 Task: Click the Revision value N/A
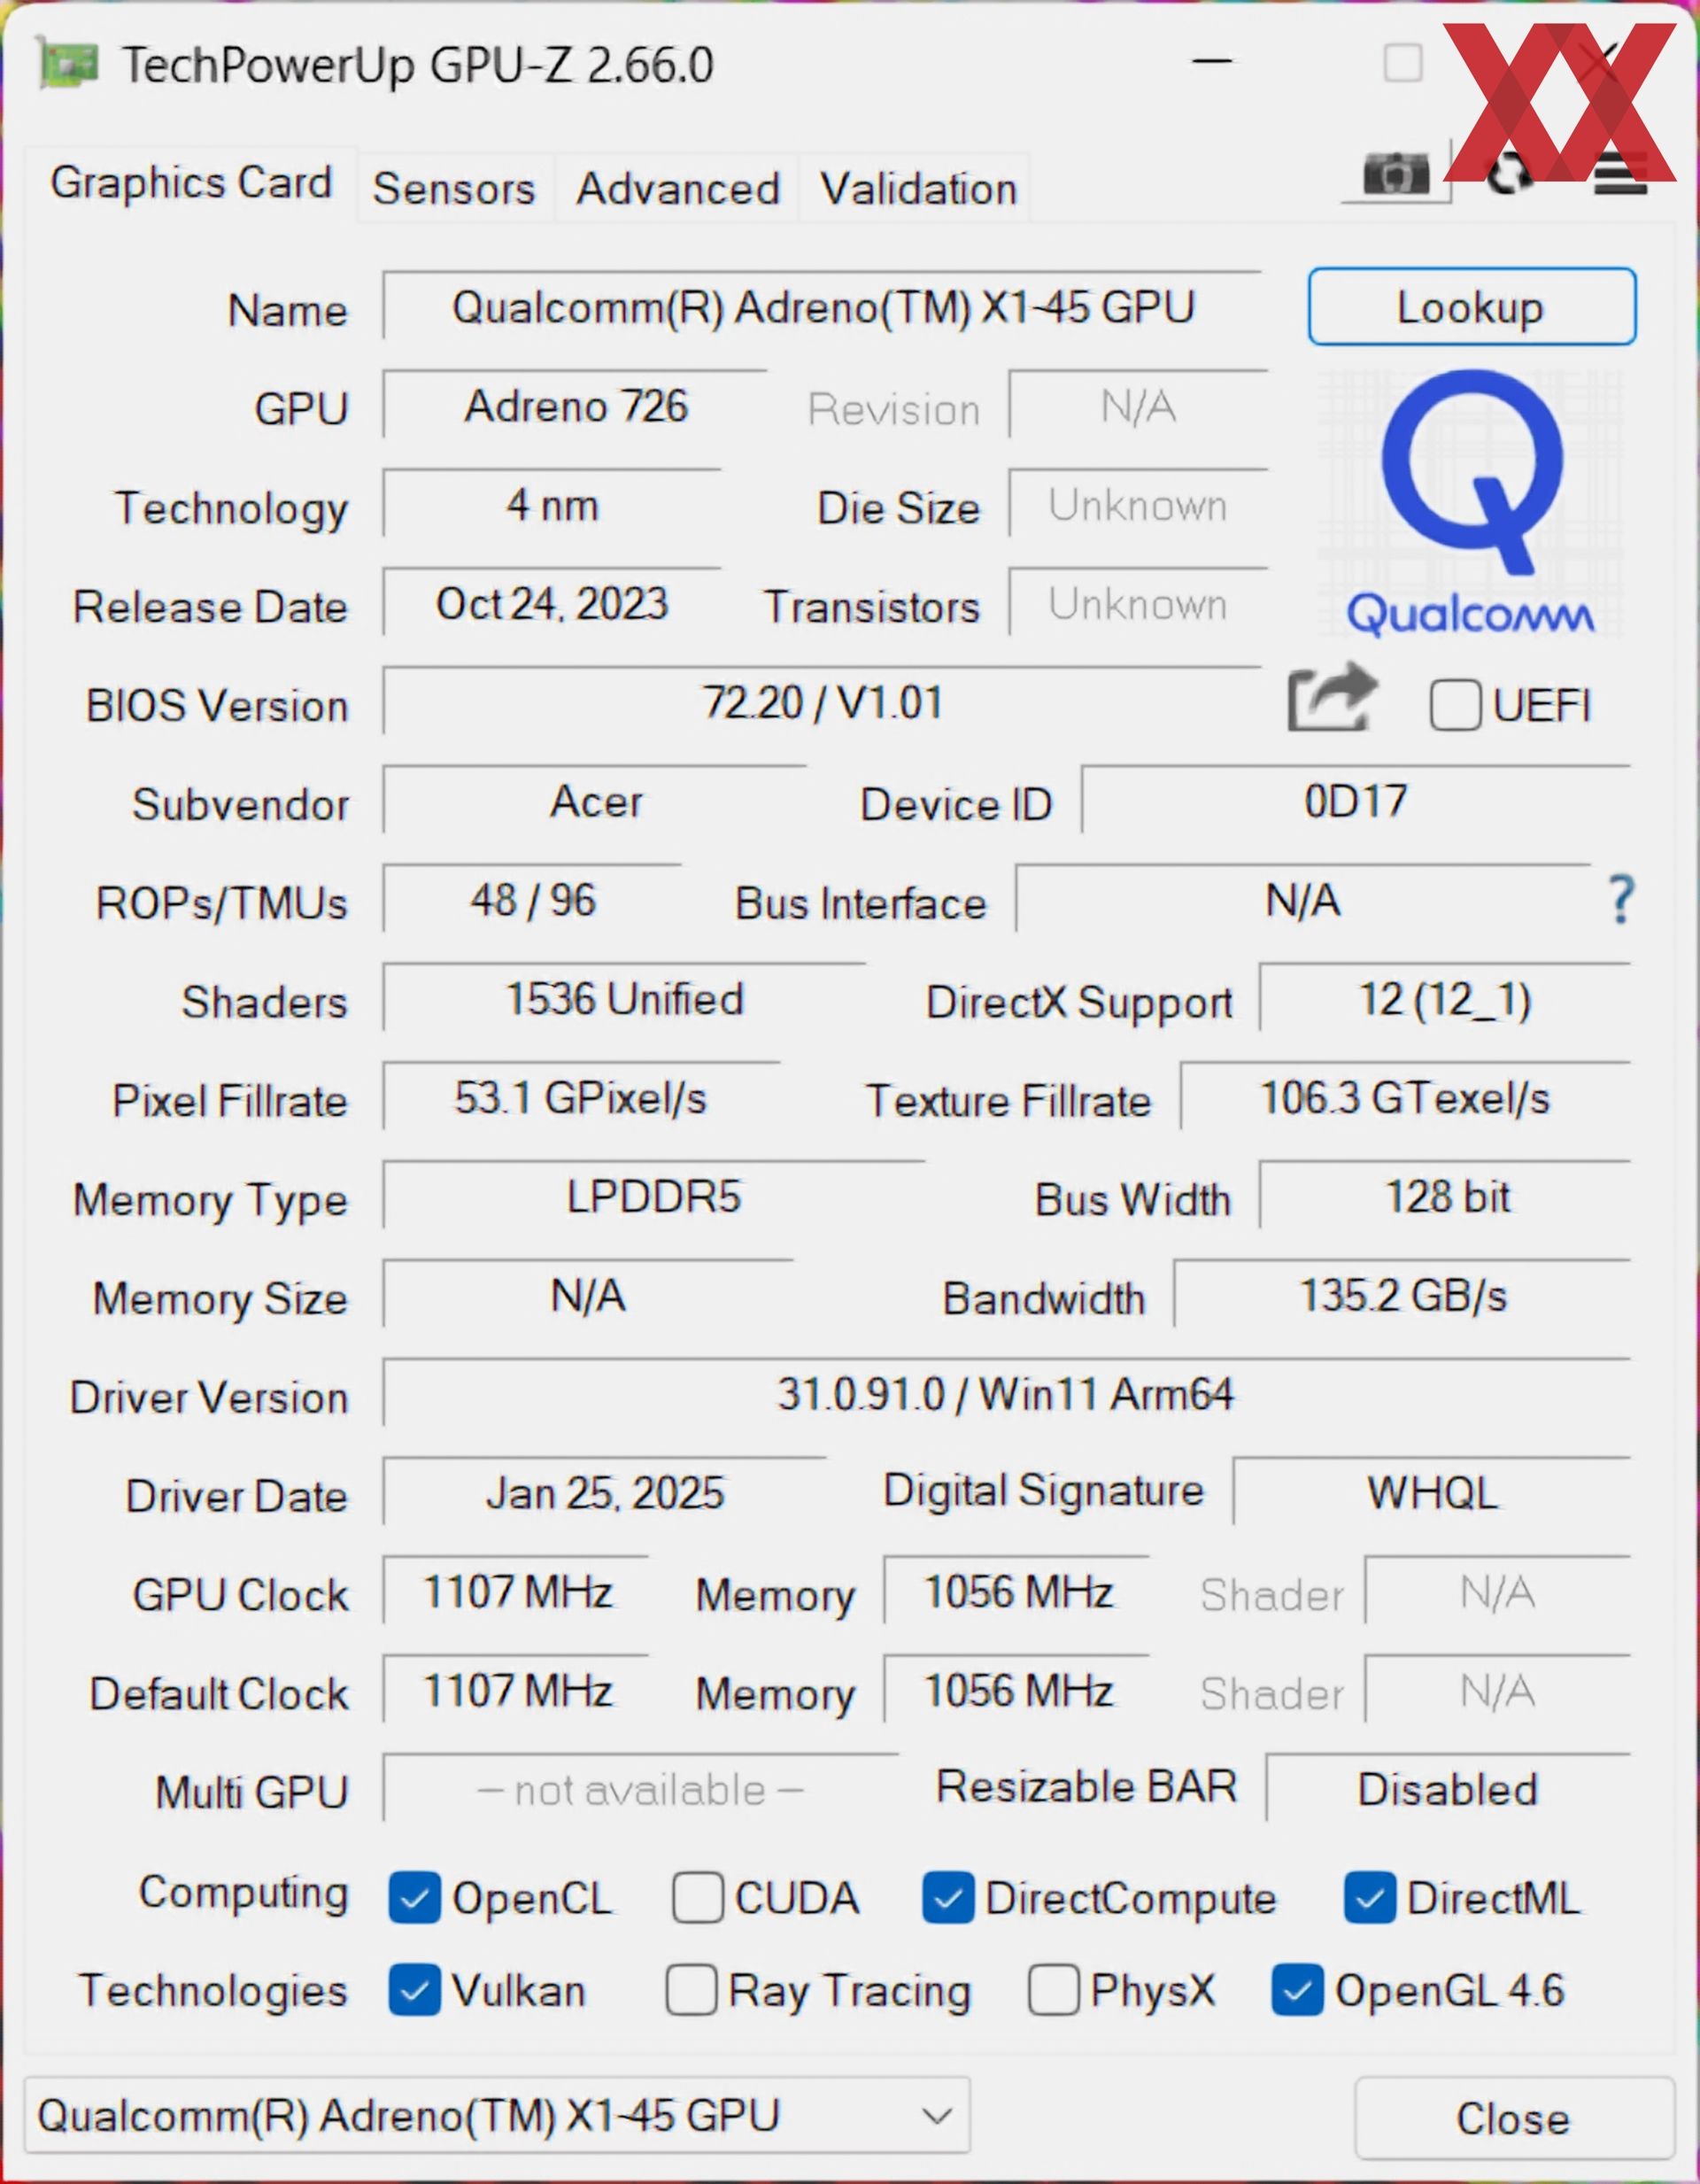point(1138,405)
